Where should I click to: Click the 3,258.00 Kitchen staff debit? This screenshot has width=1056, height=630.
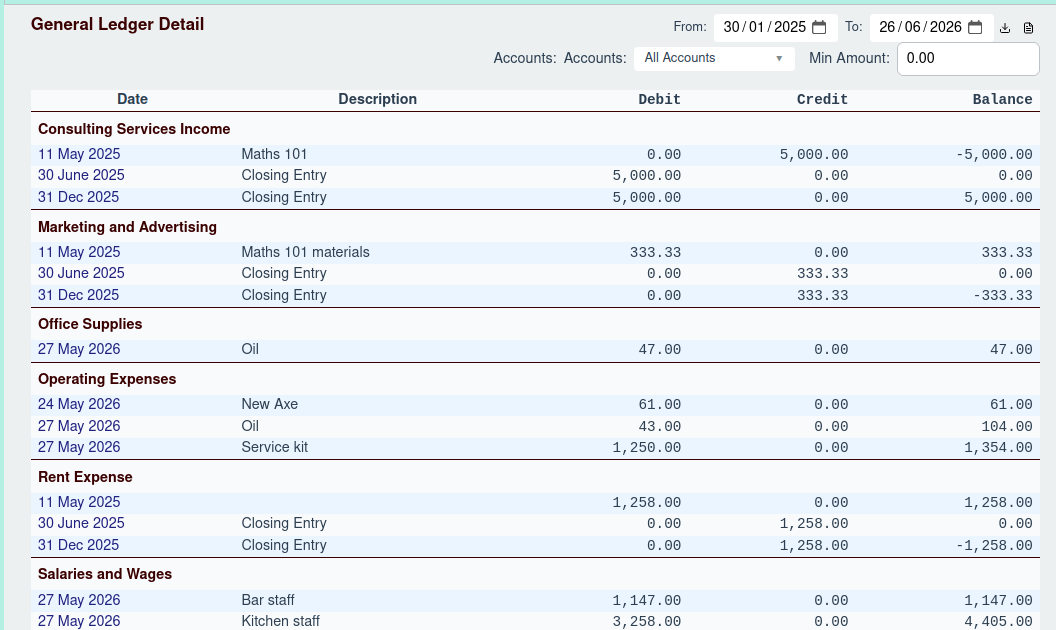tap(647, 622)
